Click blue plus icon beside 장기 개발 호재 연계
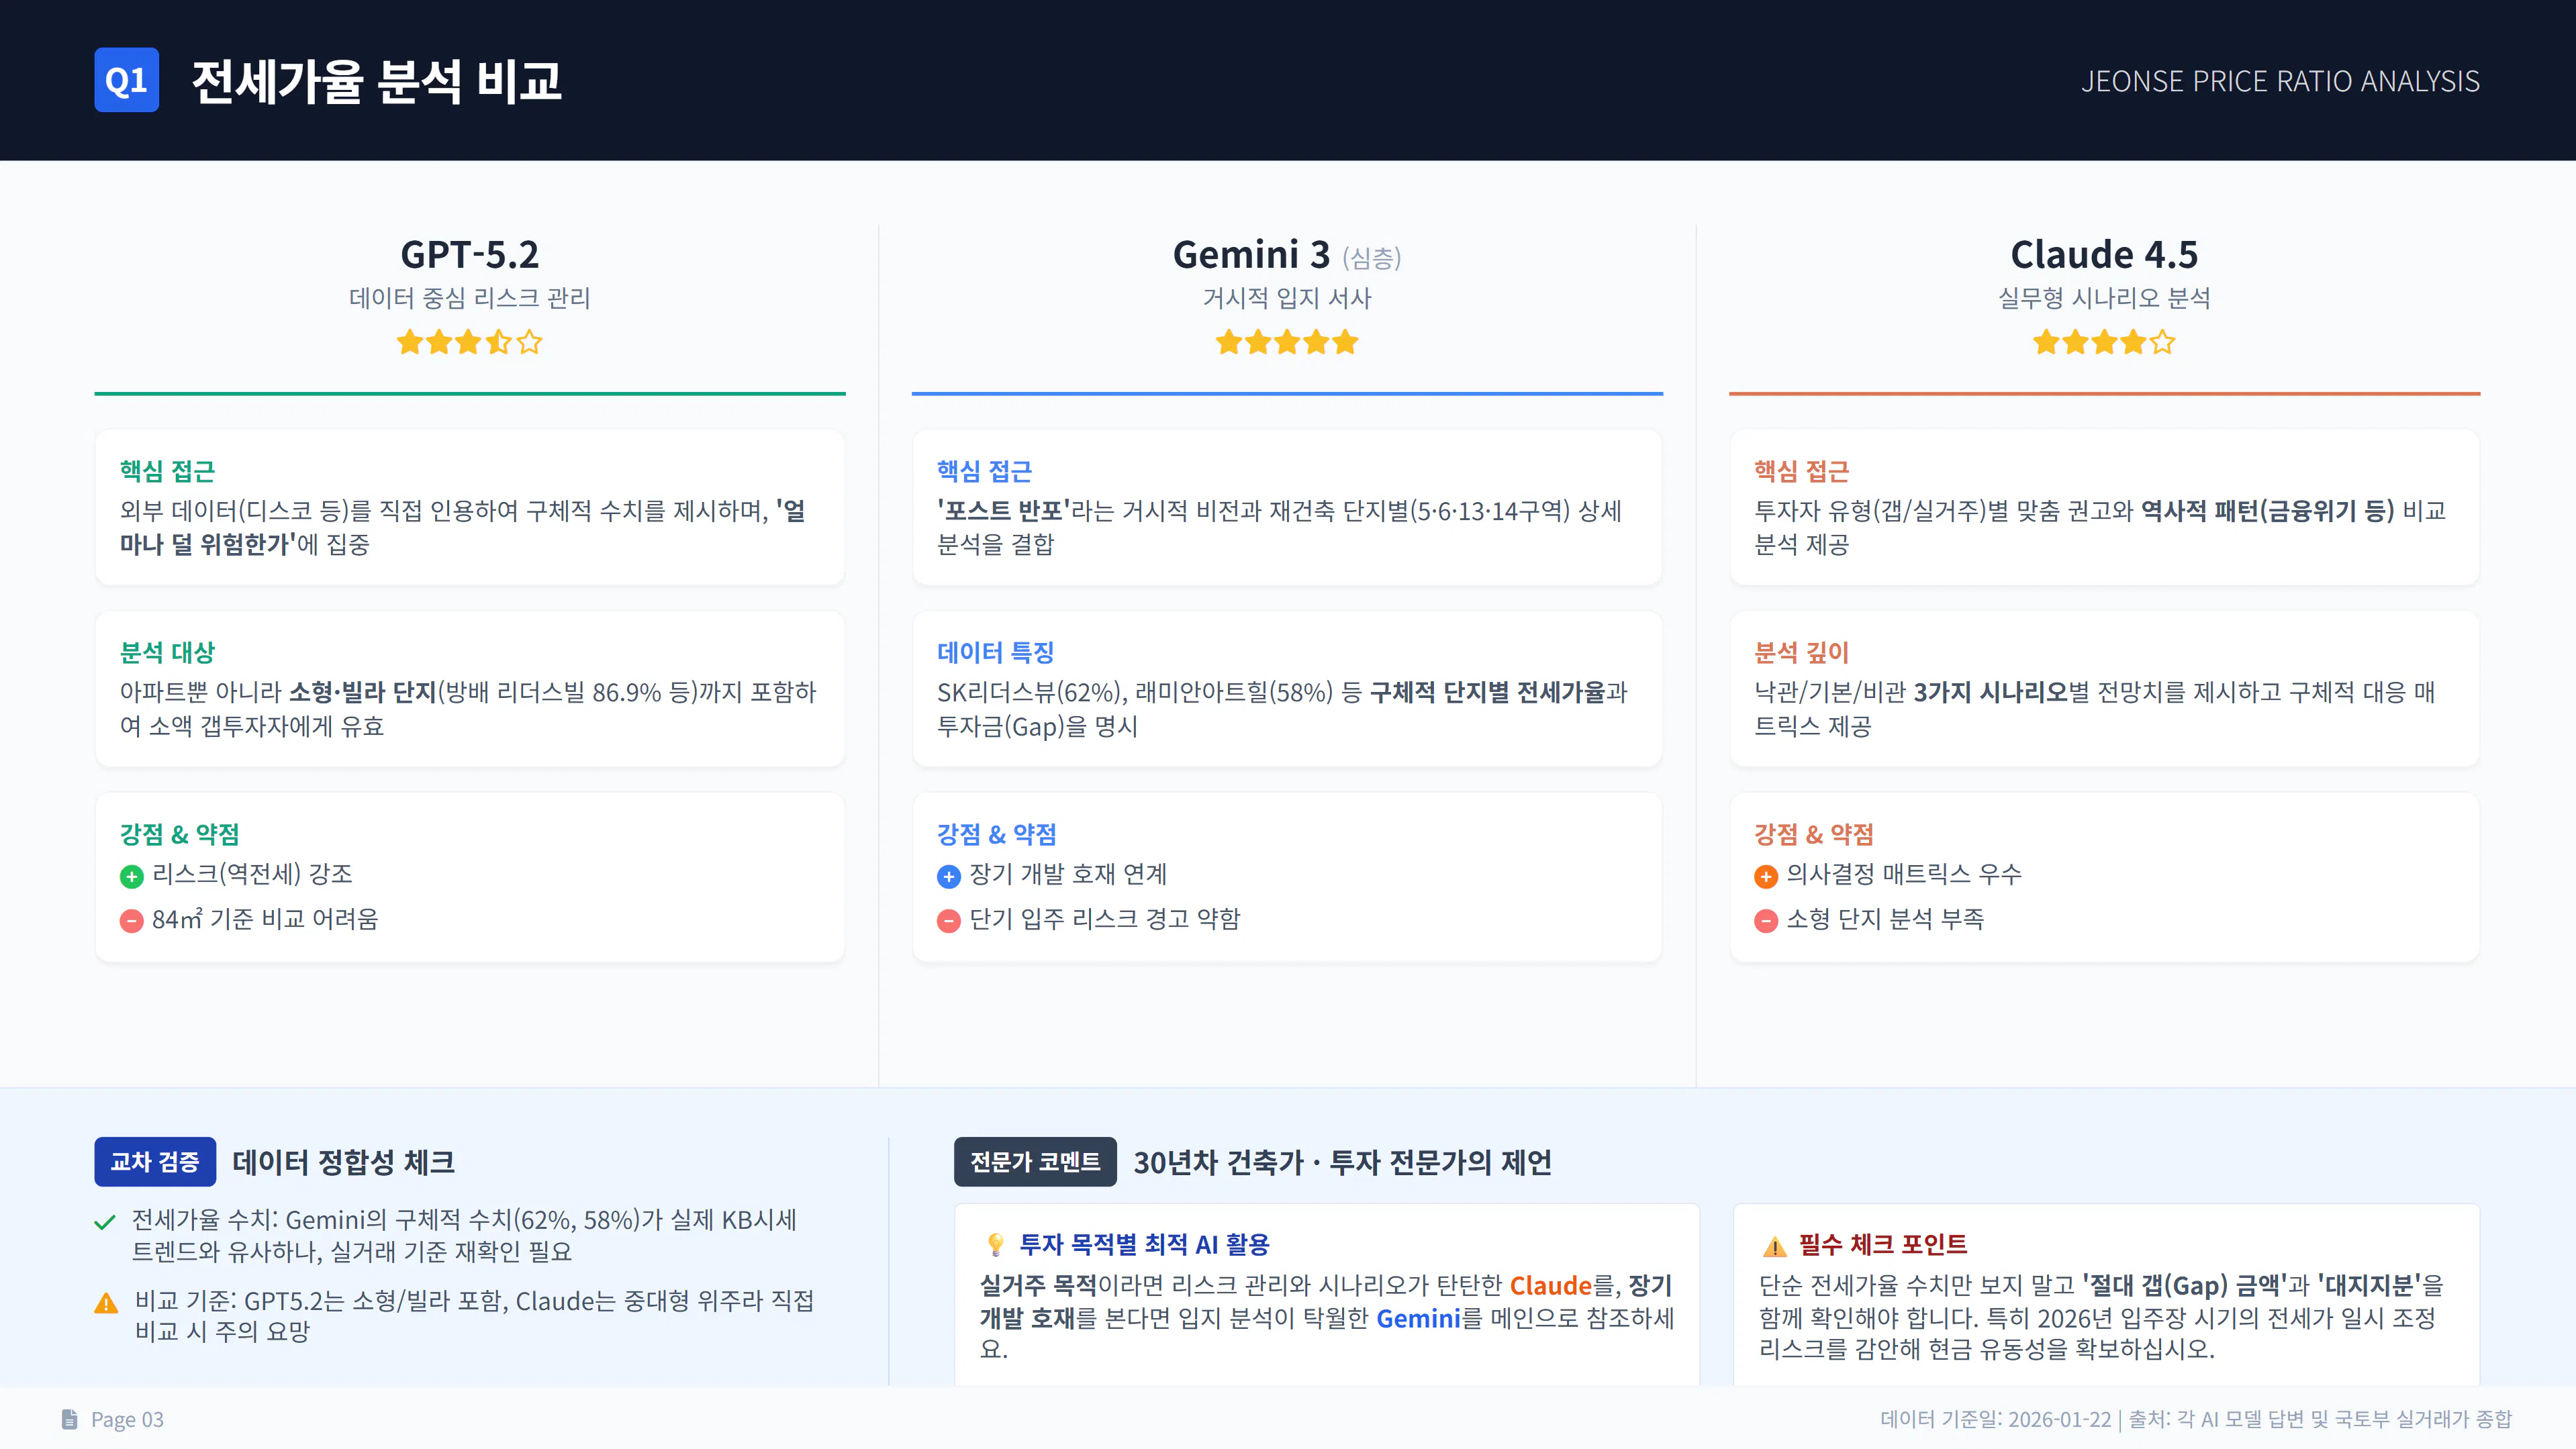The height and width of the screenshot is (1449, 2576). (949, 877)
